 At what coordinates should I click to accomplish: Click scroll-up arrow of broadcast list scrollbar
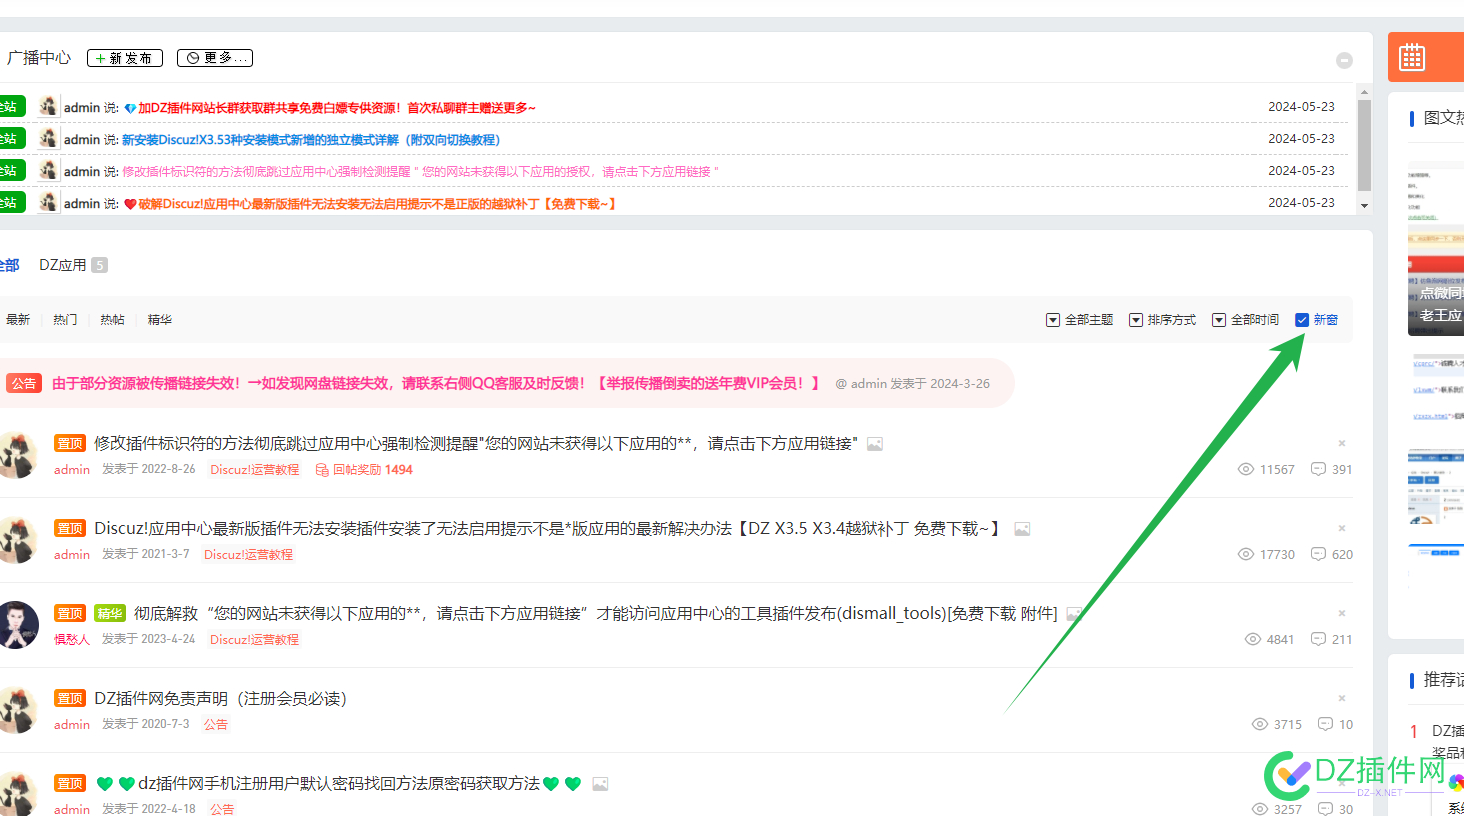[x=1364, y=91]
